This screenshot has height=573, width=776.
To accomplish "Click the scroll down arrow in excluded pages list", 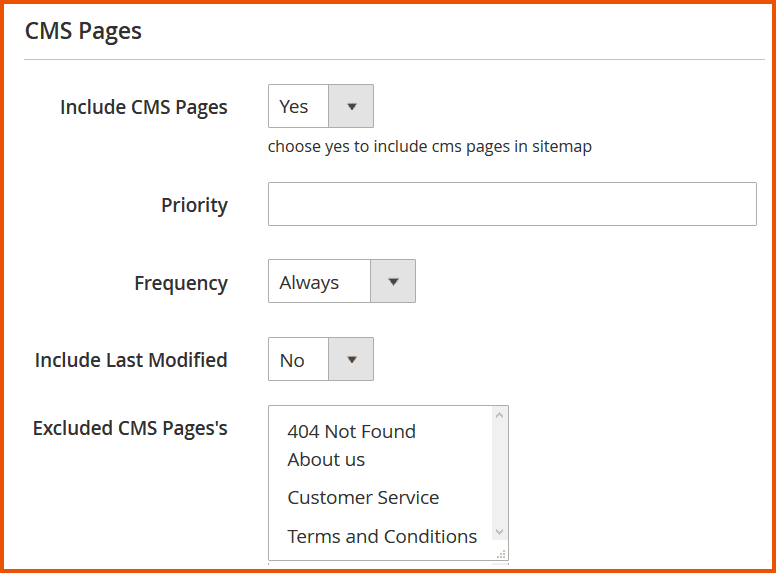I will [x=500, y=533].
